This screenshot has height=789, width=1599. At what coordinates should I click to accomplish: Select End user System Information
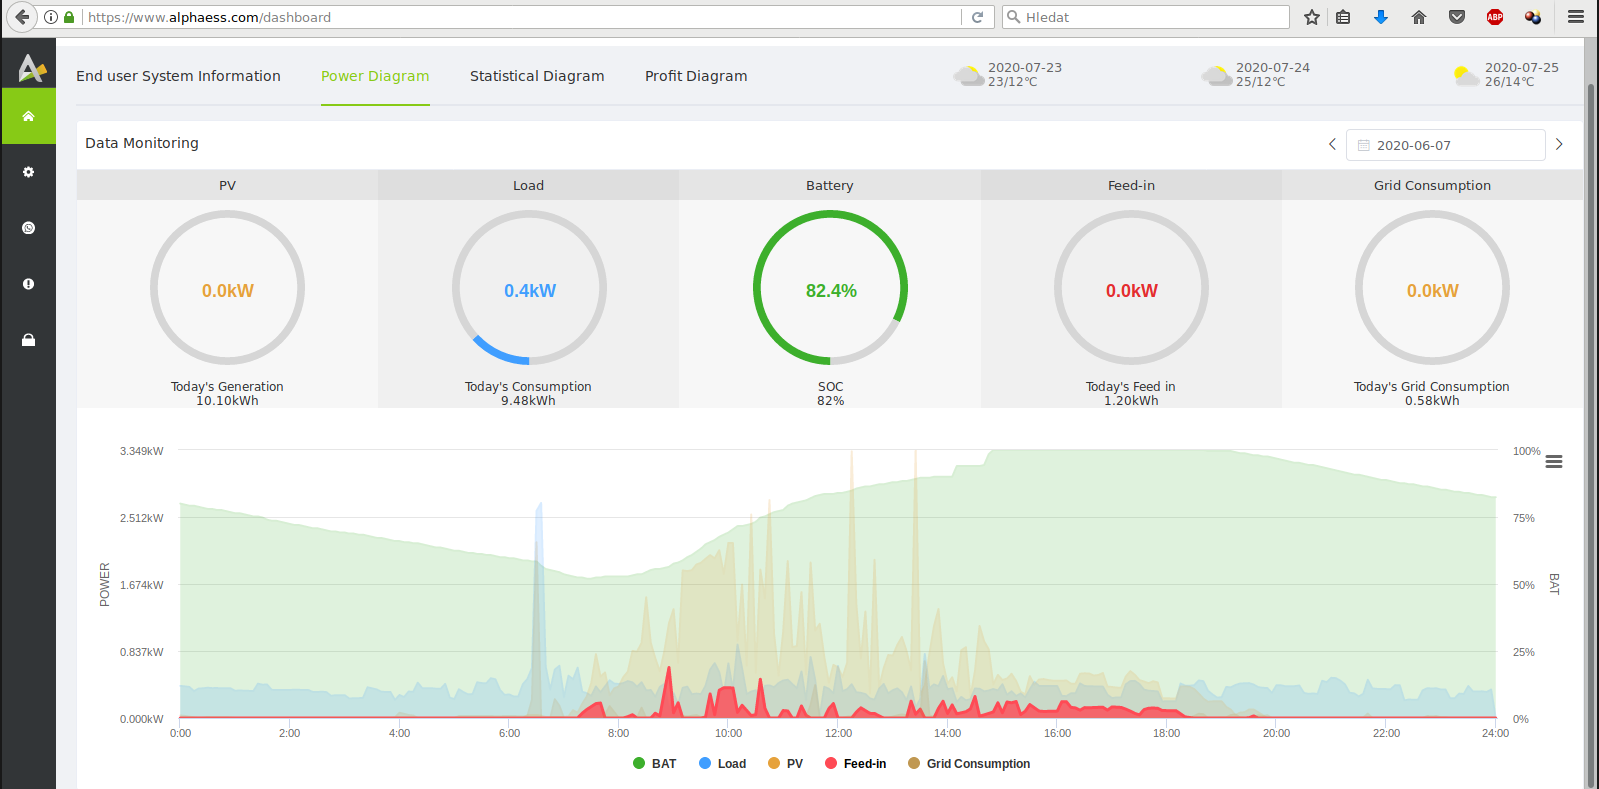(178, 76)
